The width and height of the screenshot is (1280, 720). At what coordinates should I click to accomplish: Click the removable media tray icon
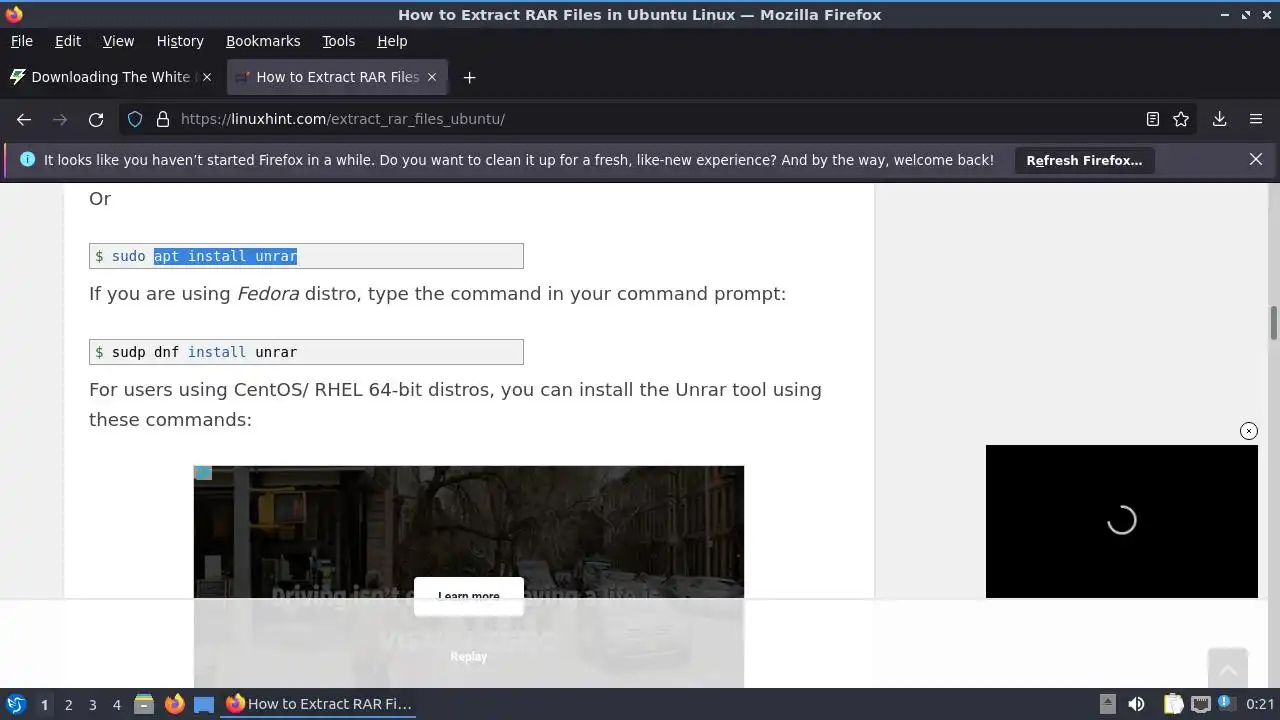(x=1107, y=704)
